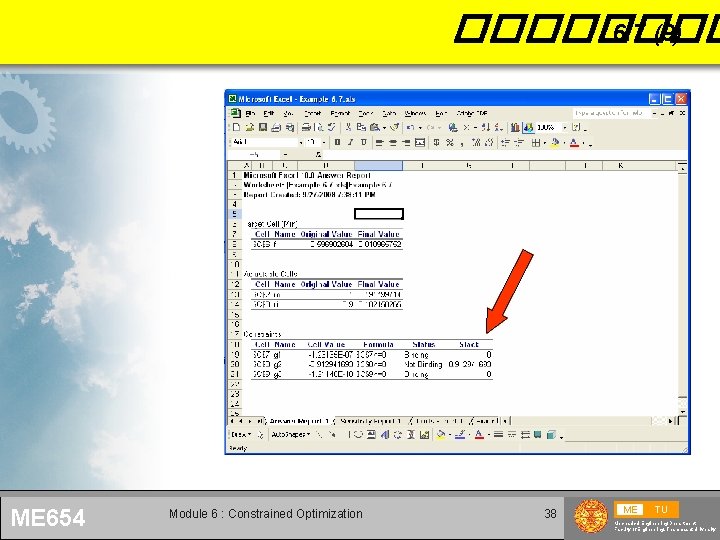This screenshot has width=720, height=540.
Task: Apply the Fill Color bucket in formatting toolbar
Action: pyautogui.click(x=556, y=143)
